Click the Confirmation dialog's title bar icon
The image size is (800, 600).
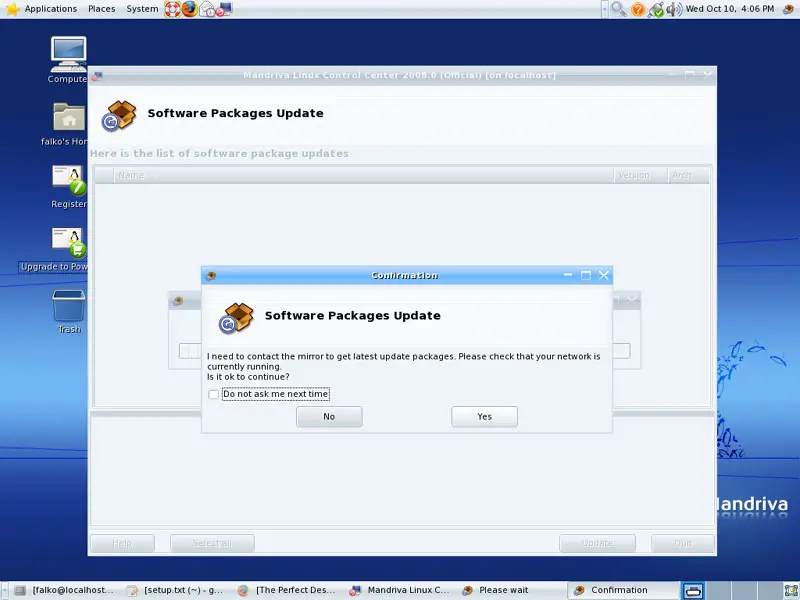click(211, 276)
